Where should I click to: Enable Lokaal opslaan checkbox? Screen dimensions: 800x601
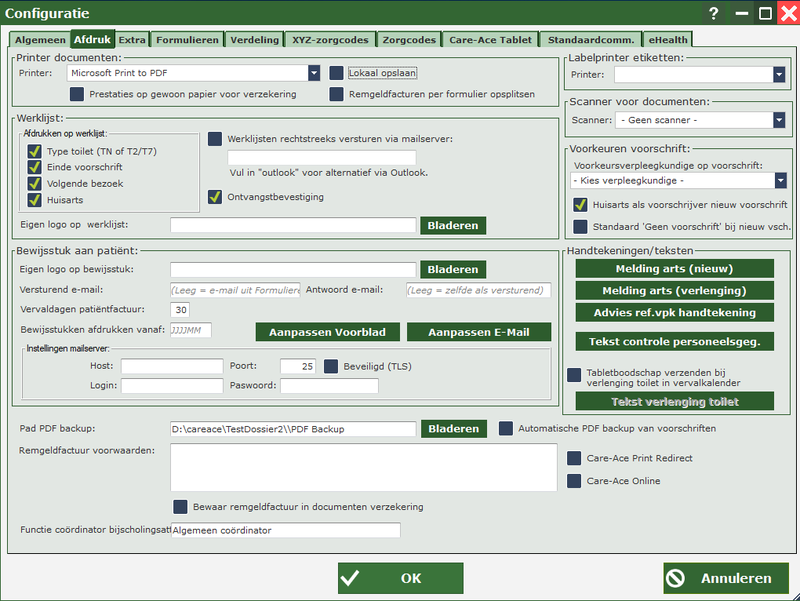[x=336, y=73]
